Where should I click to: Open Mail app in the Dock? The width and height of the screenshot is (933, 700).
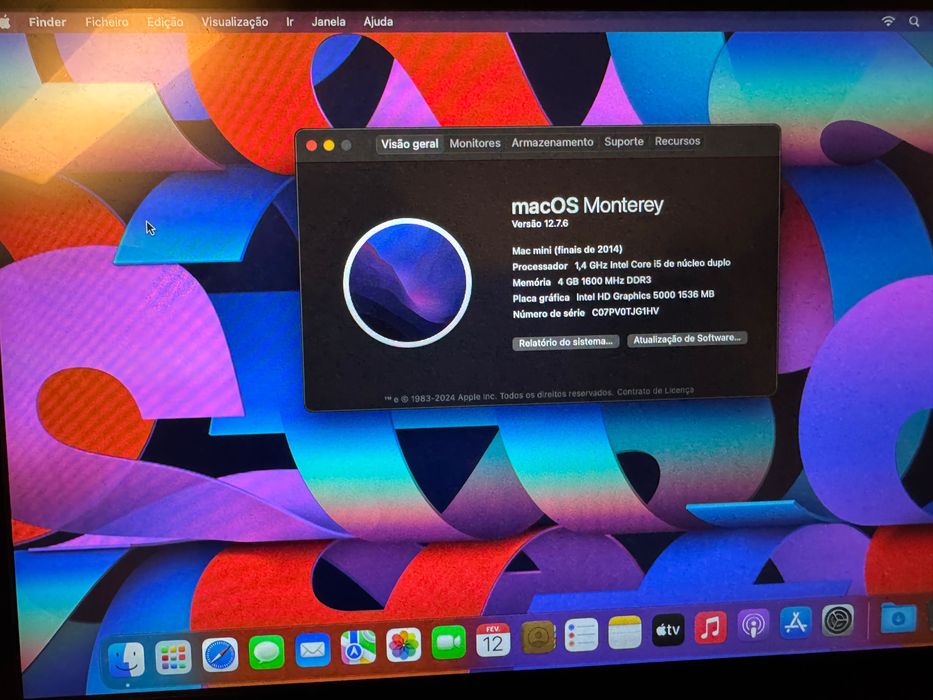312,649
